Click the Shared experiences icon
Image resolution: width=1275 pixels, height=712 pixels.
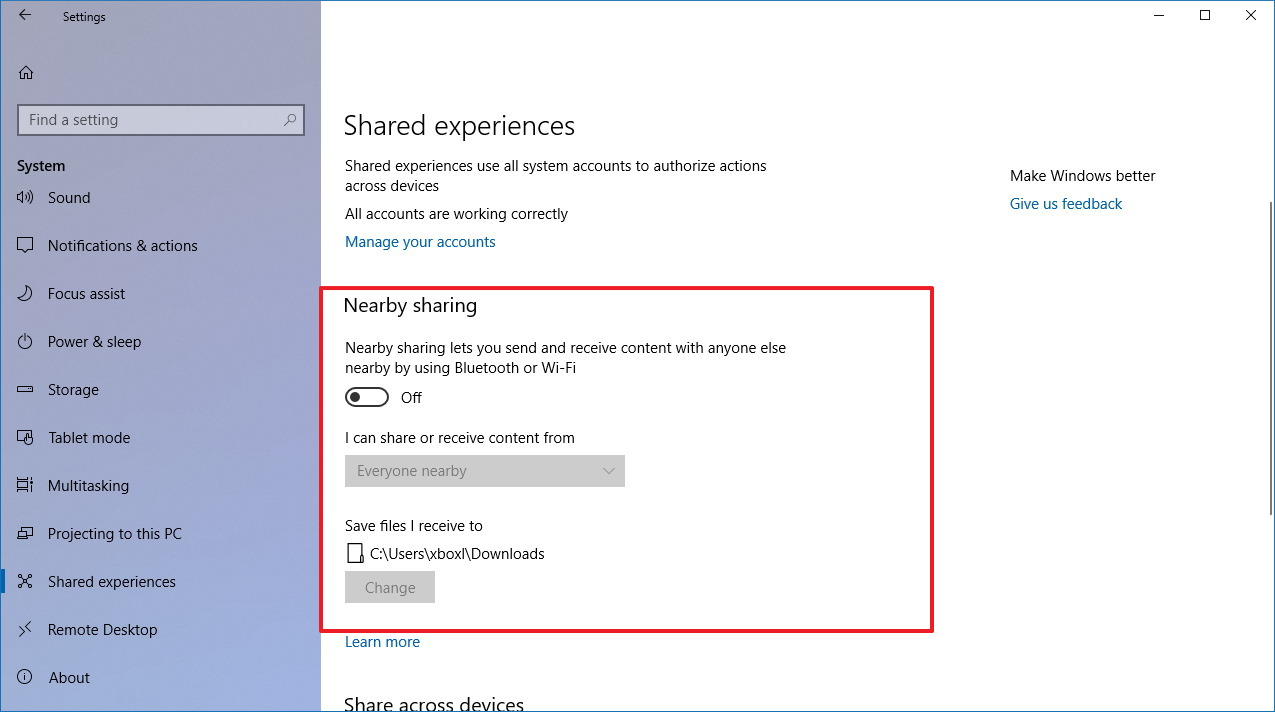26,582
